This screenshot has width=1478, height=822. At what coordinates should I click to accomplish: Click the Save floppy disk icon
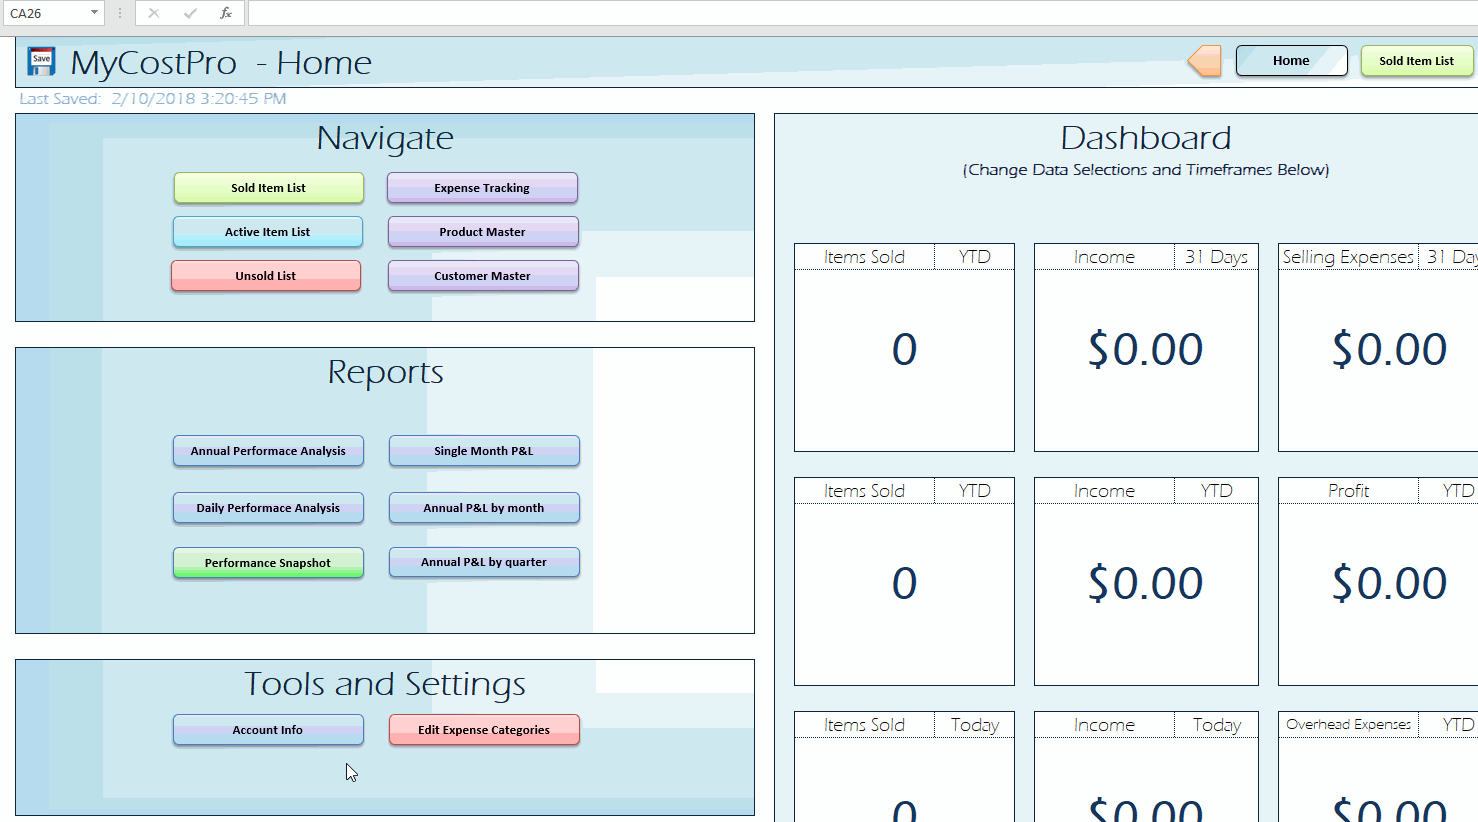tap(41, 61)
